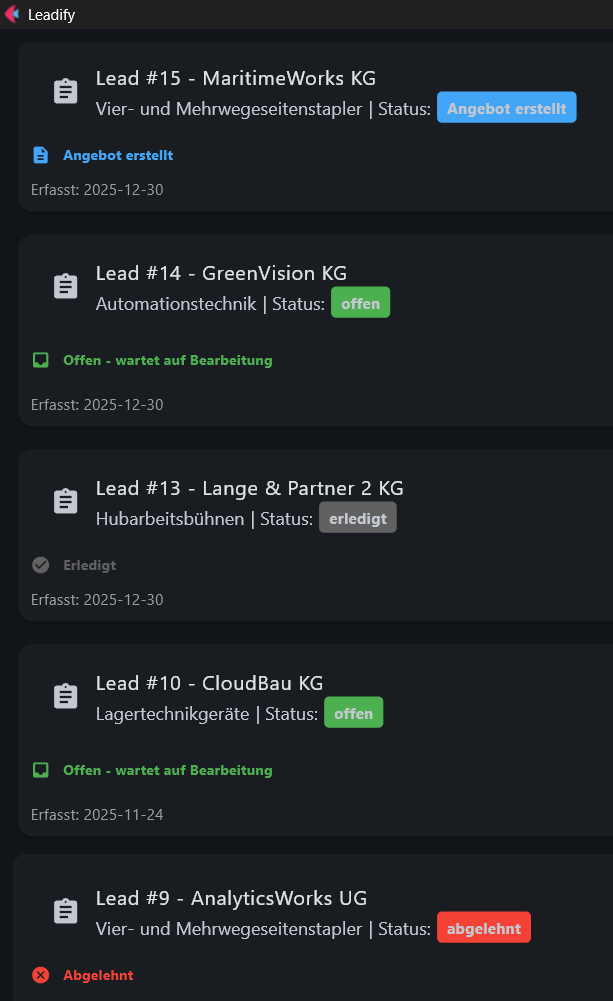Toggle the 'offen' status badge for GreenVision KG
This screenshot has height=1001, width=613.
(360, 302)
